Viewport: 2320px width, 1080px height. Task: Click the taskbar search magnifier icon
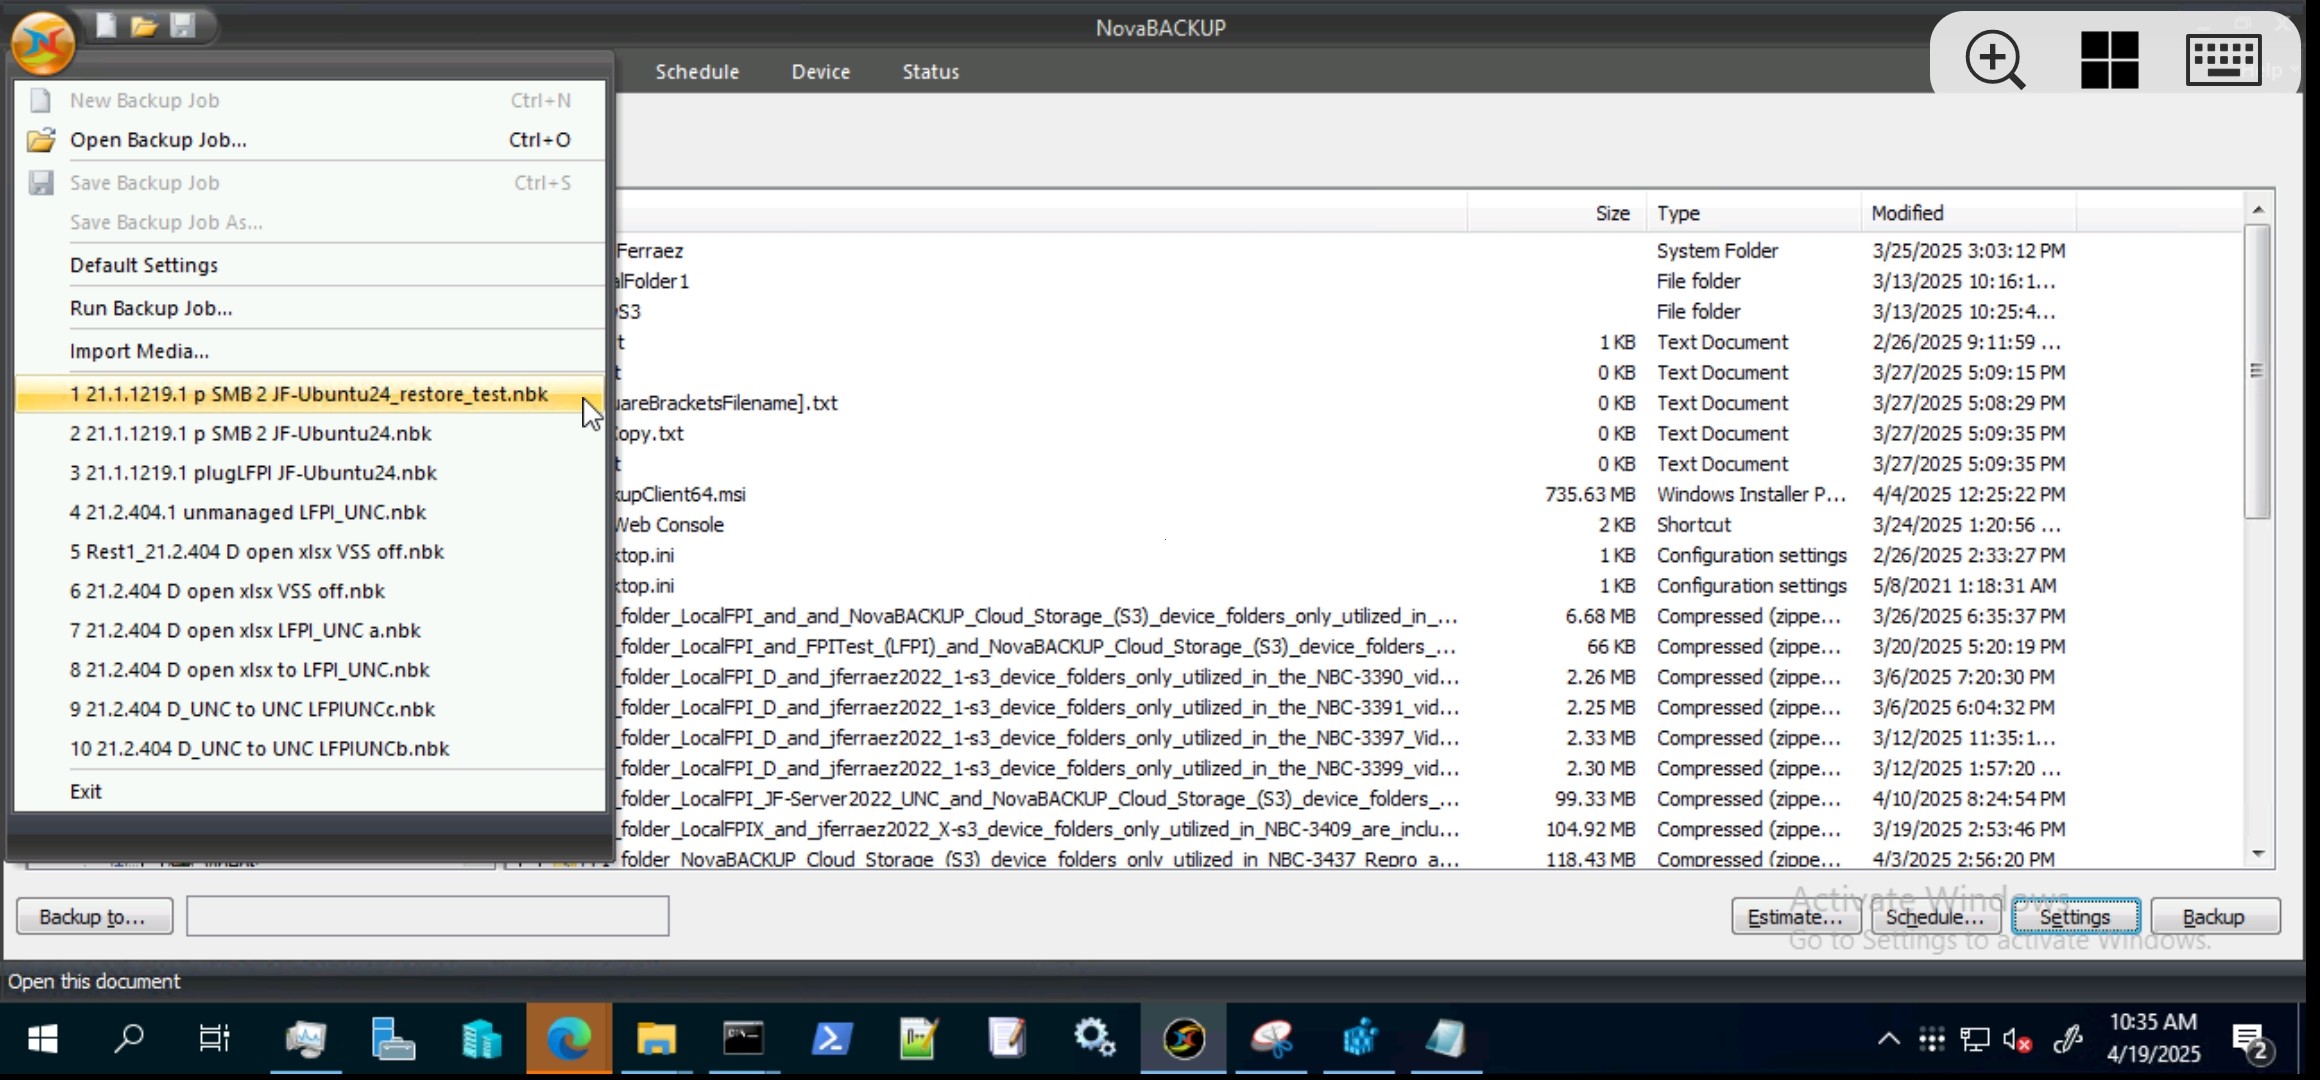(128, 1039)
